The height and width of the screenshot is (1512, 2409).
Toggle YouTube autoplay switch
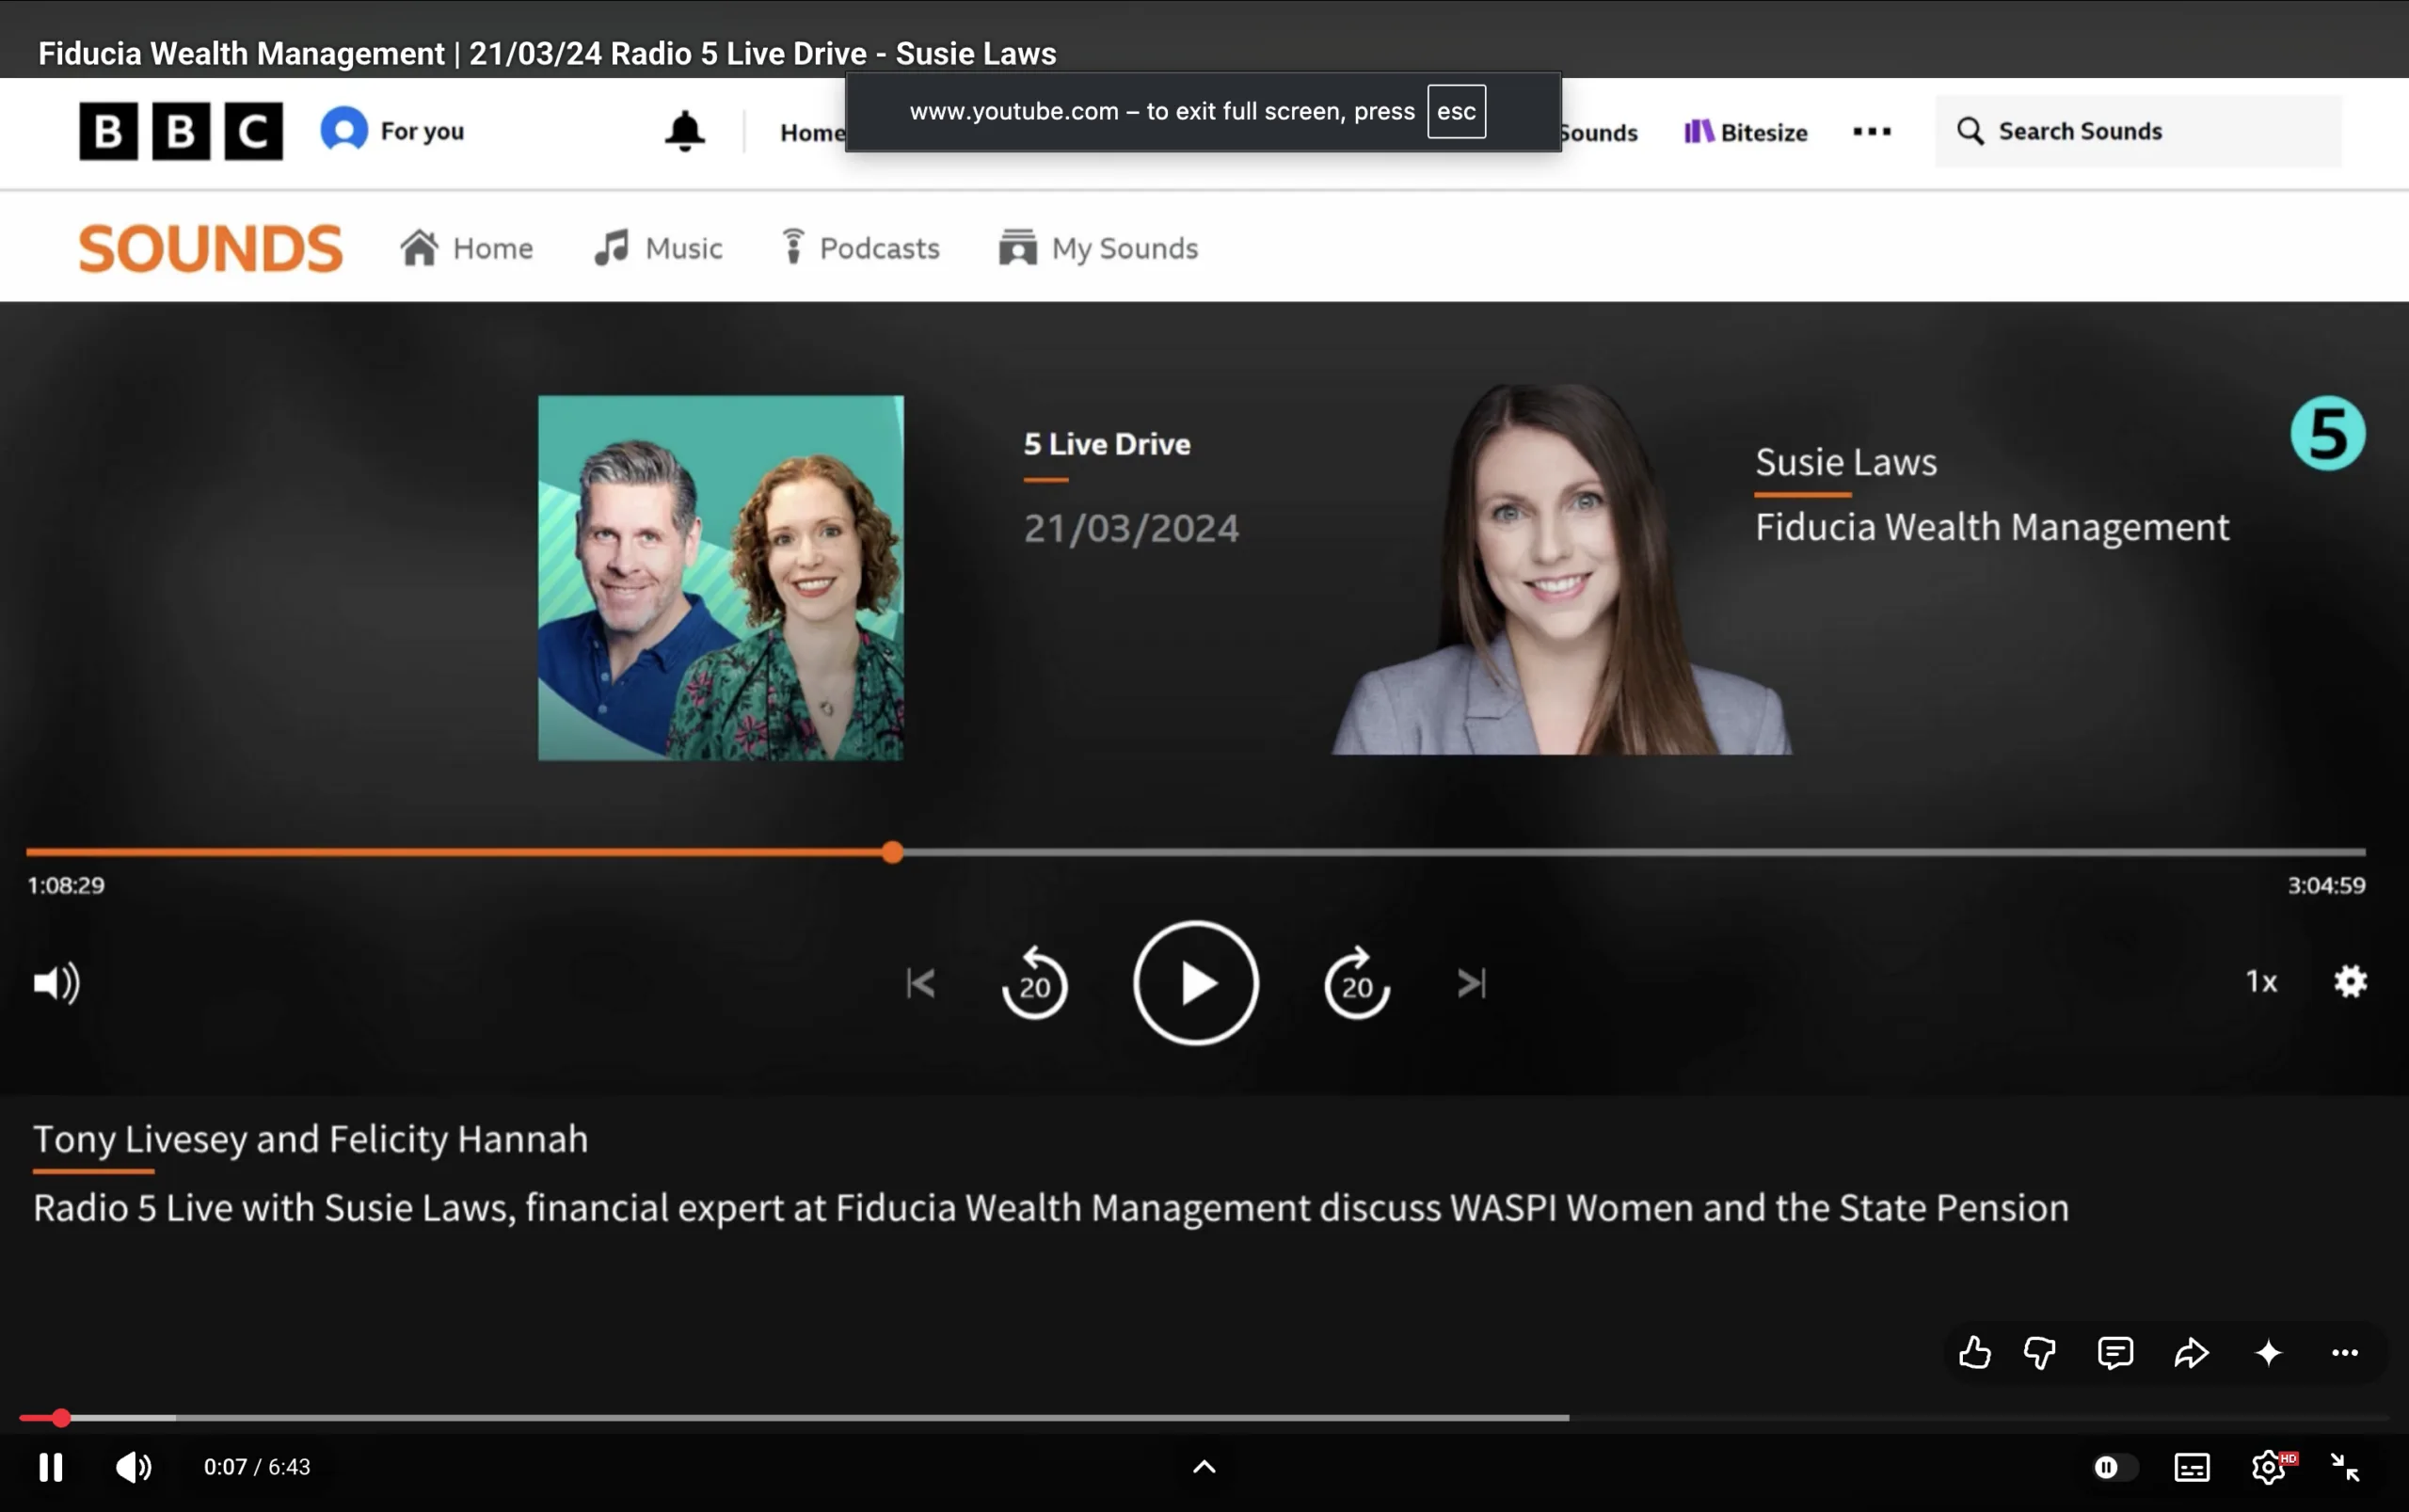(2114, 1467)
